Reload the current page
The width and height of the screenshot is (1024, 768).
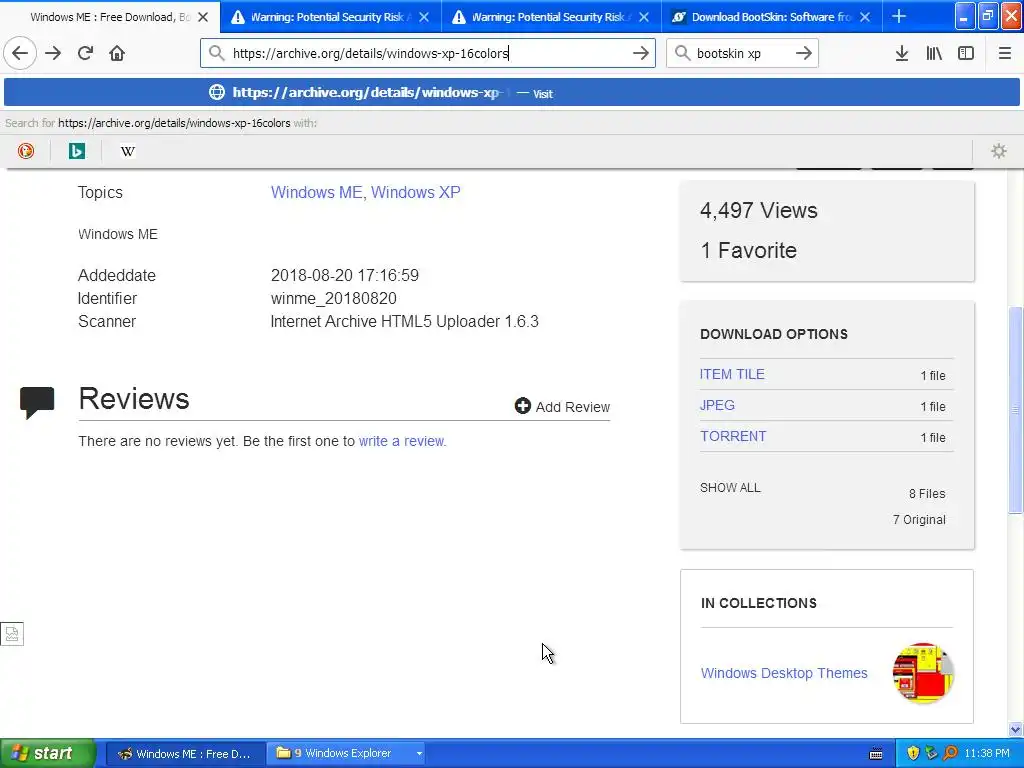pos(85,53)
